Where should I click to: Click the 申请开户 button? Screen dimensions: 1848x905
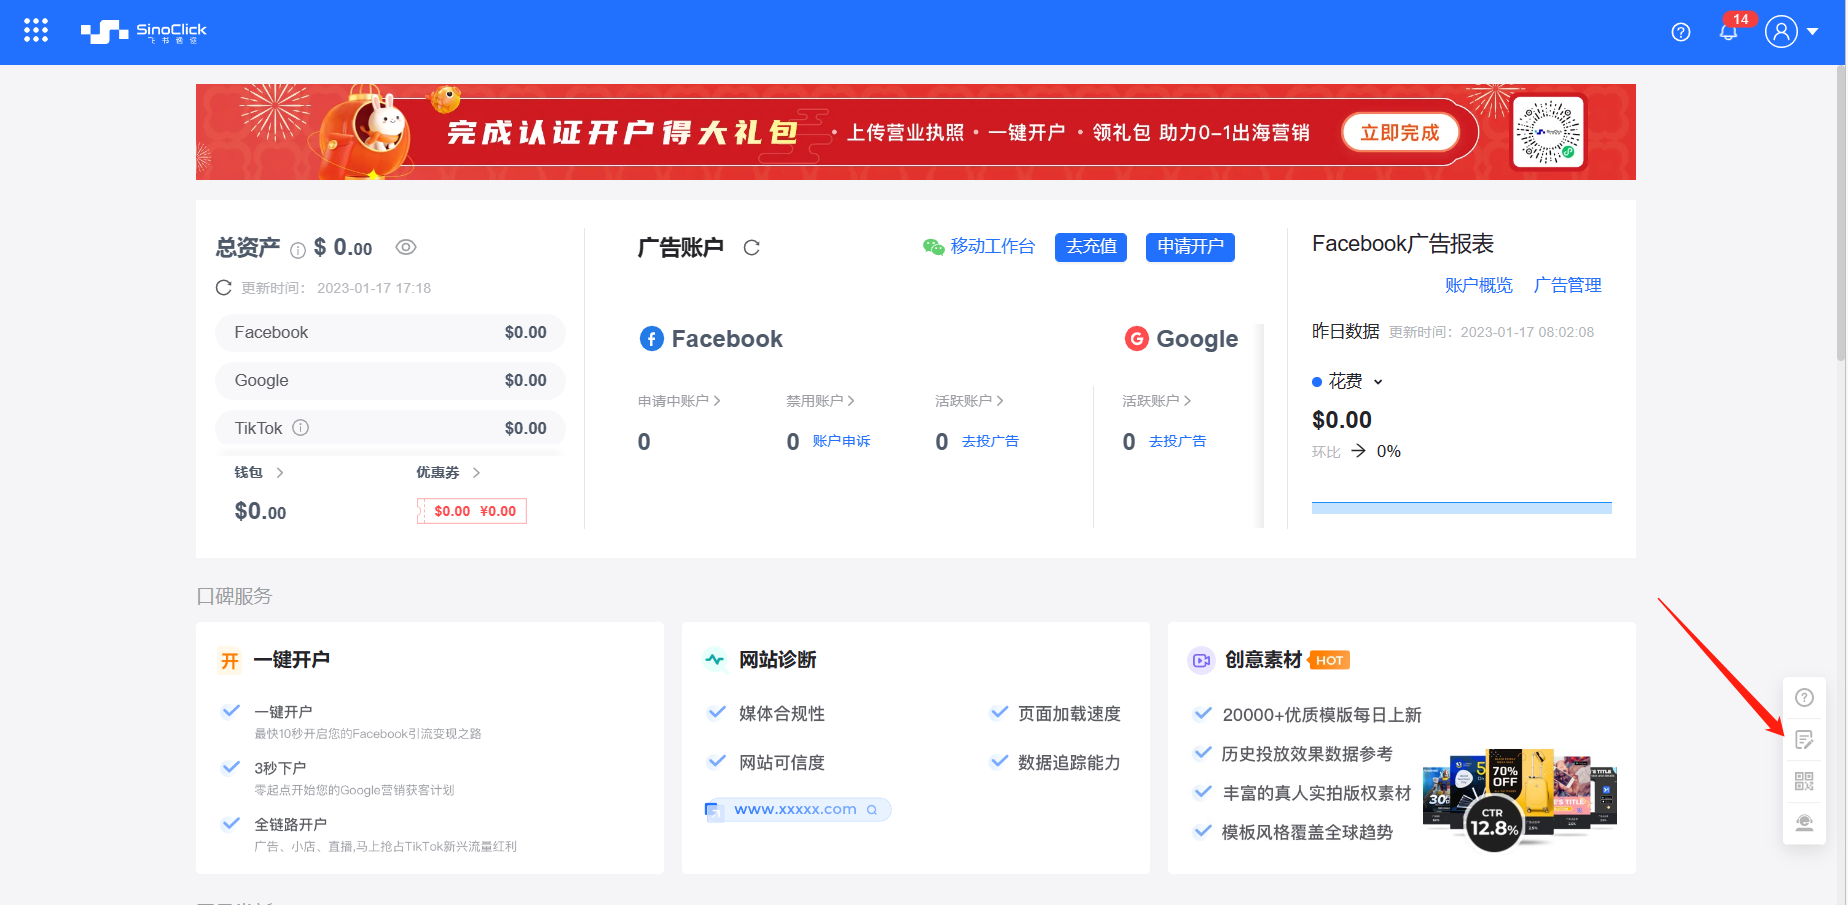pos(1190,247)
